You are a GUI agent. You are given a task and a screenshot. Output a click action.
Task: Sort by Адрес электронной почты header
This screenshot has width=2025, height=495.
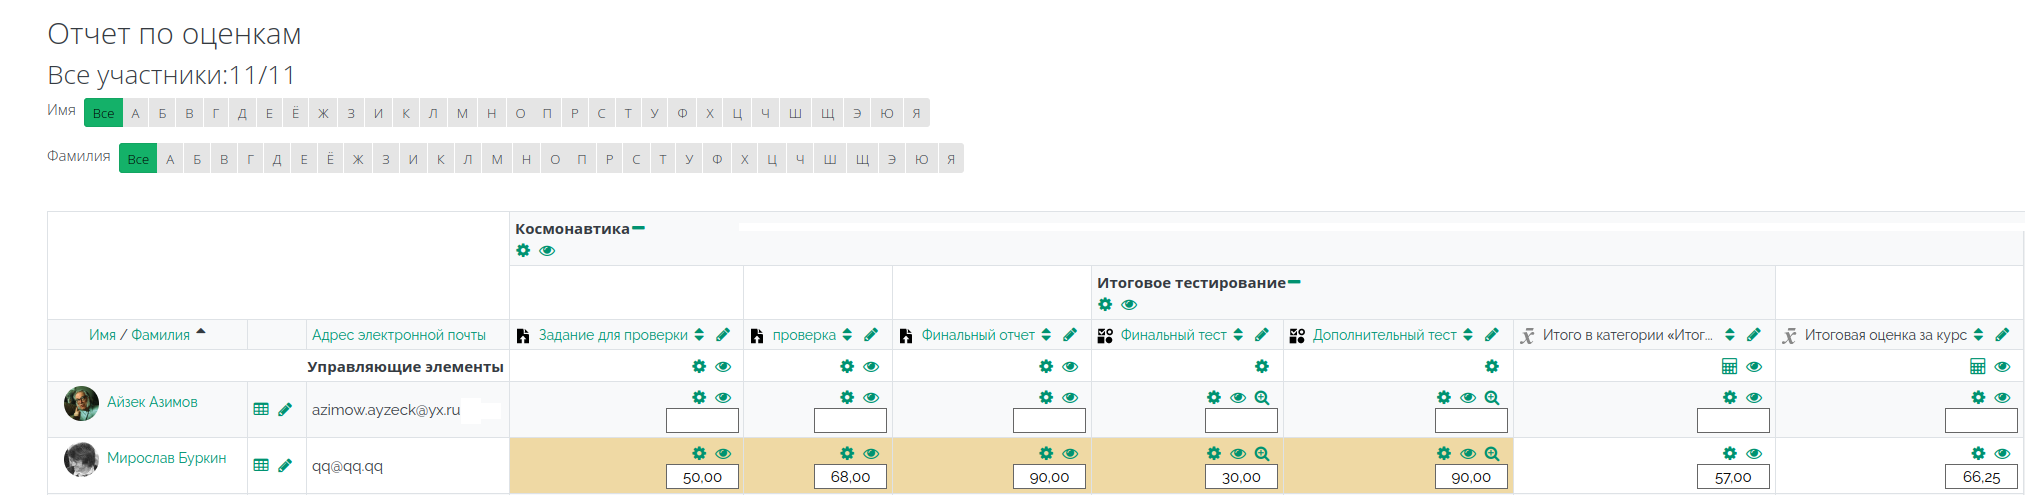(x=399, y=335)
